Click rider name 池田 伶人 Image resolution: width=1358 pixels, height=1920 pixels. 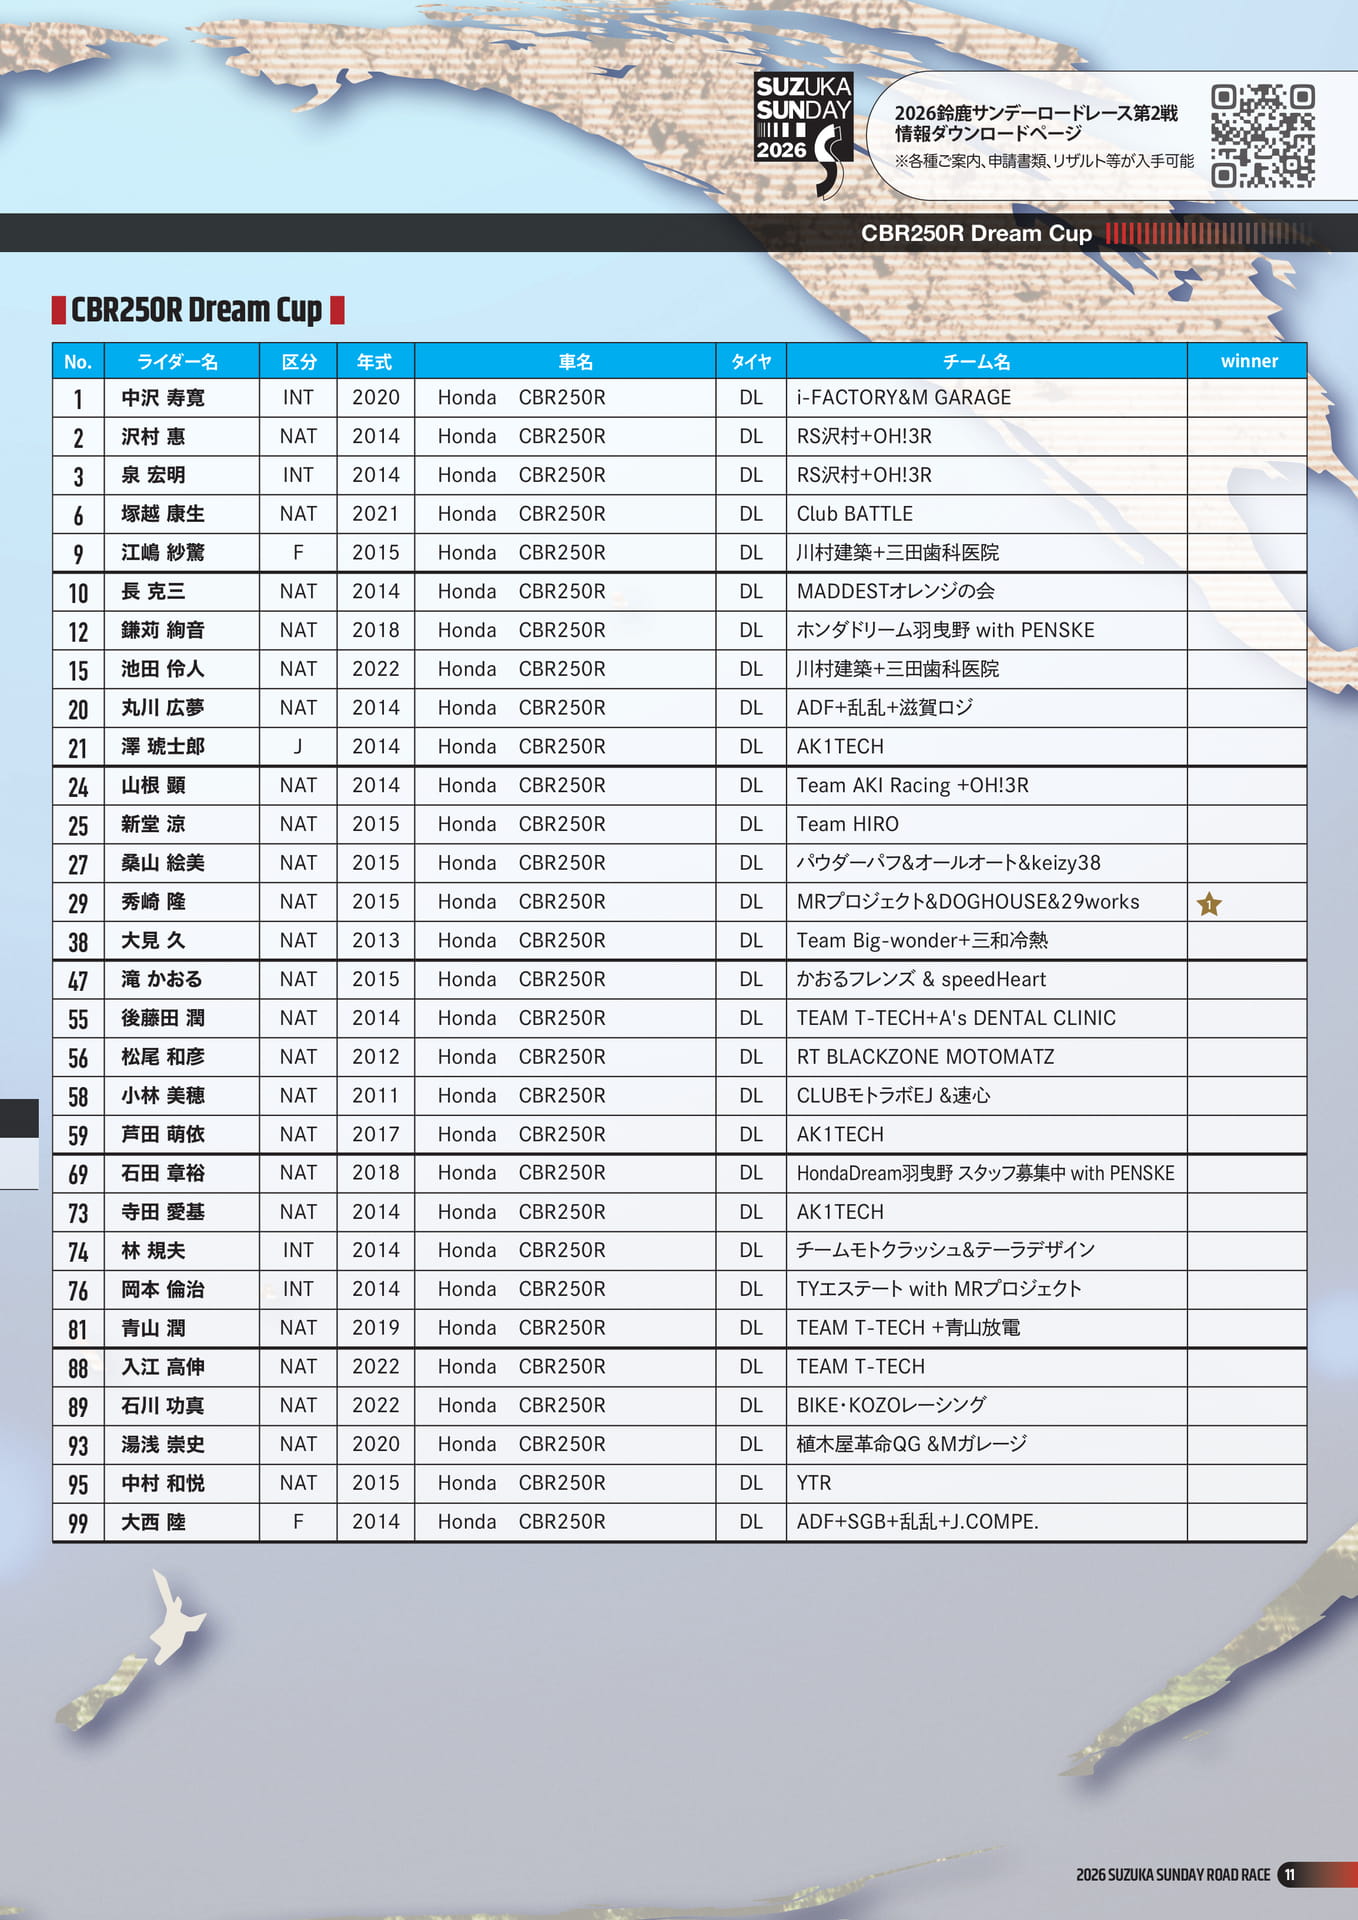(x=163, y=669)
